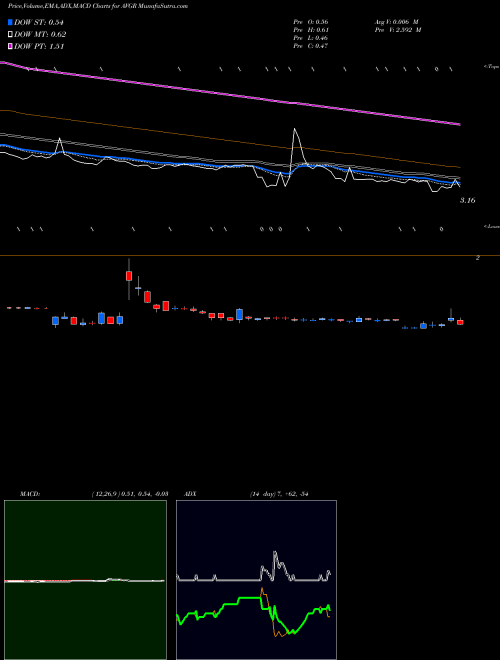Click the '(12,26,9) 0.51, 0.54, -0.03' MACD values
This screenshot has height=660, width=500.
pos(130,494)
